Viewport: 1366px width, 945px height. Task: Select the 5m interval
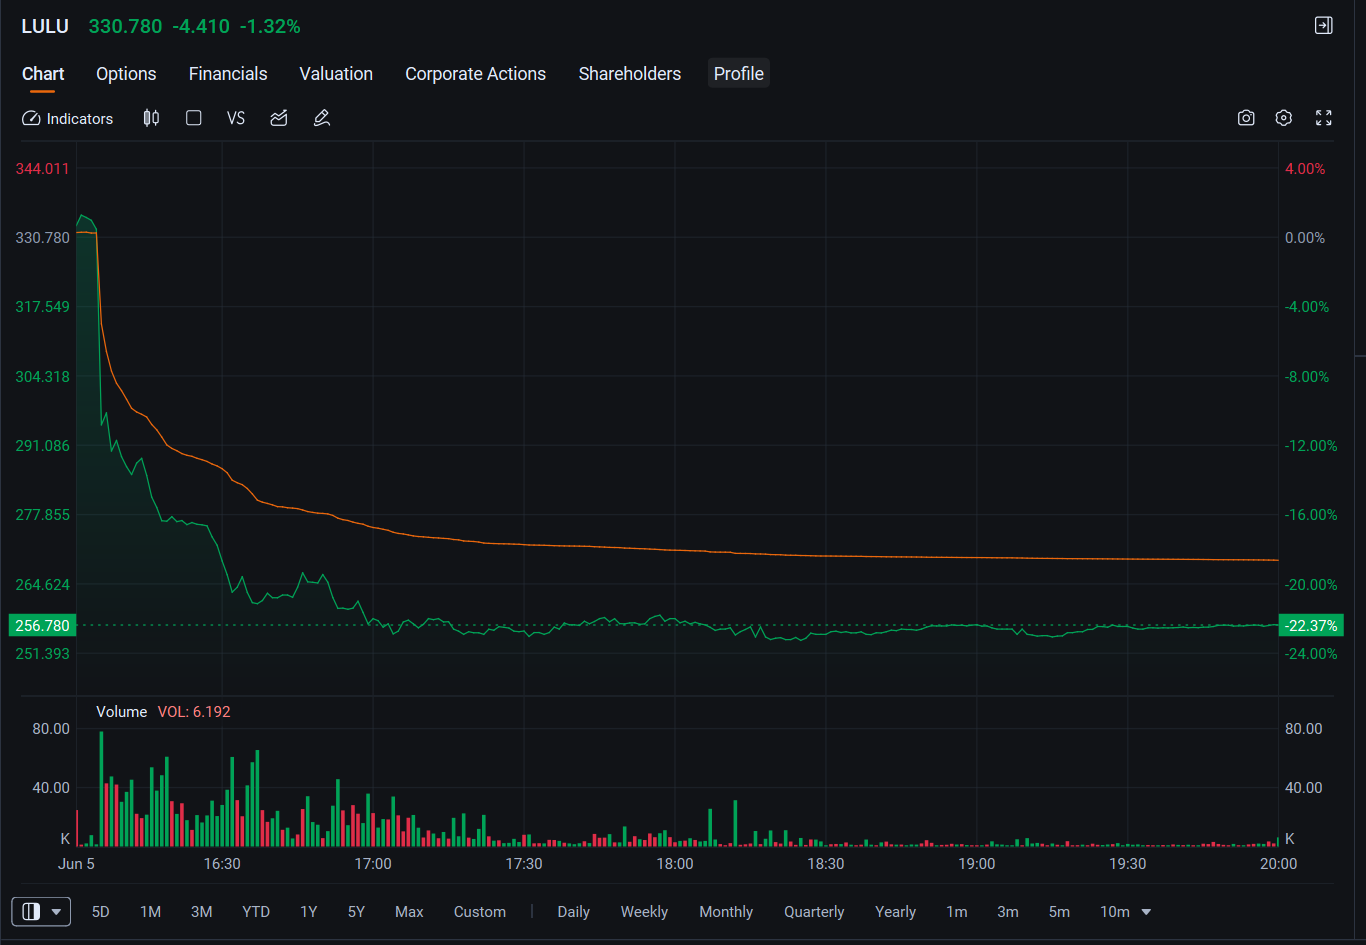[1059, 912]
